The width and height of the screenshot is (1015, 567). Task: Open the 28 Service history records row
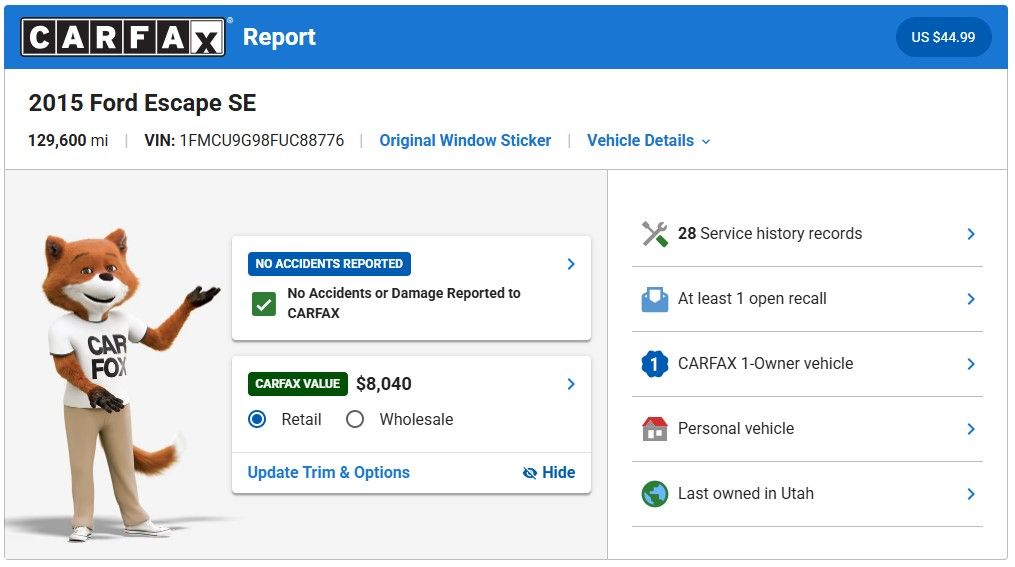pyautogui.click(x=806, y=234)
